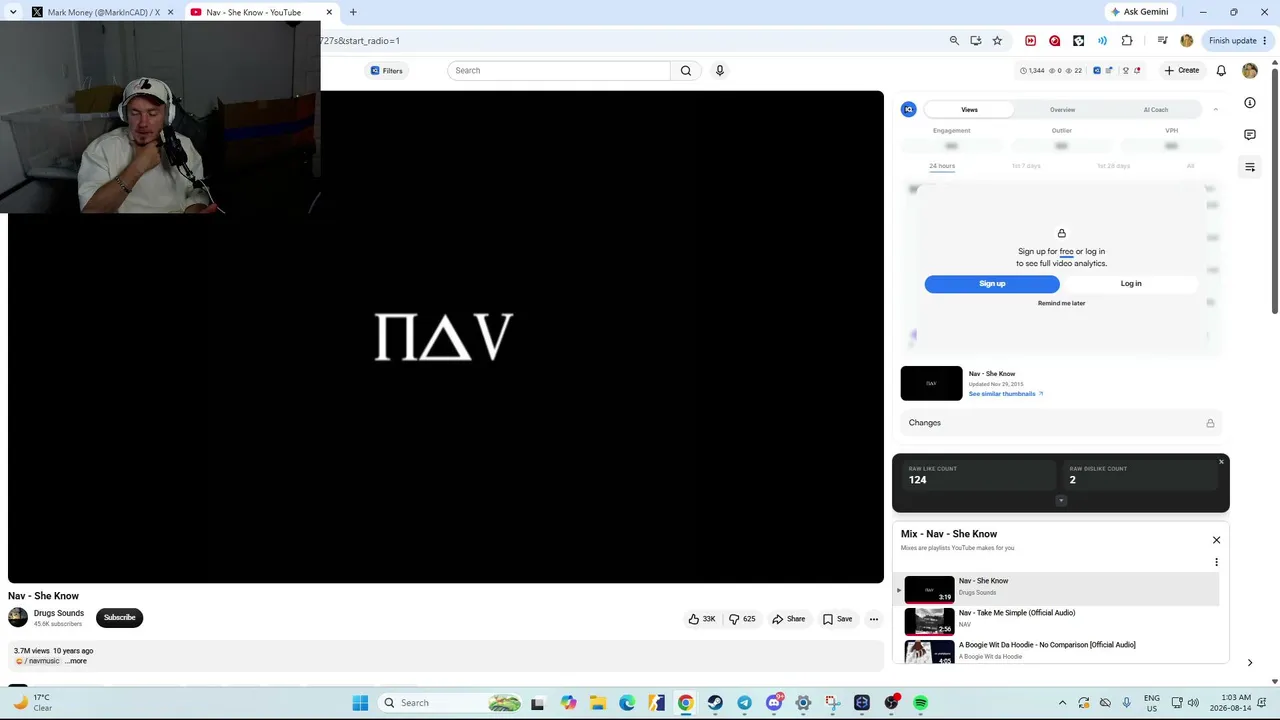
Task: Bookmark this page with the star icon
Action: pos(997,41)
